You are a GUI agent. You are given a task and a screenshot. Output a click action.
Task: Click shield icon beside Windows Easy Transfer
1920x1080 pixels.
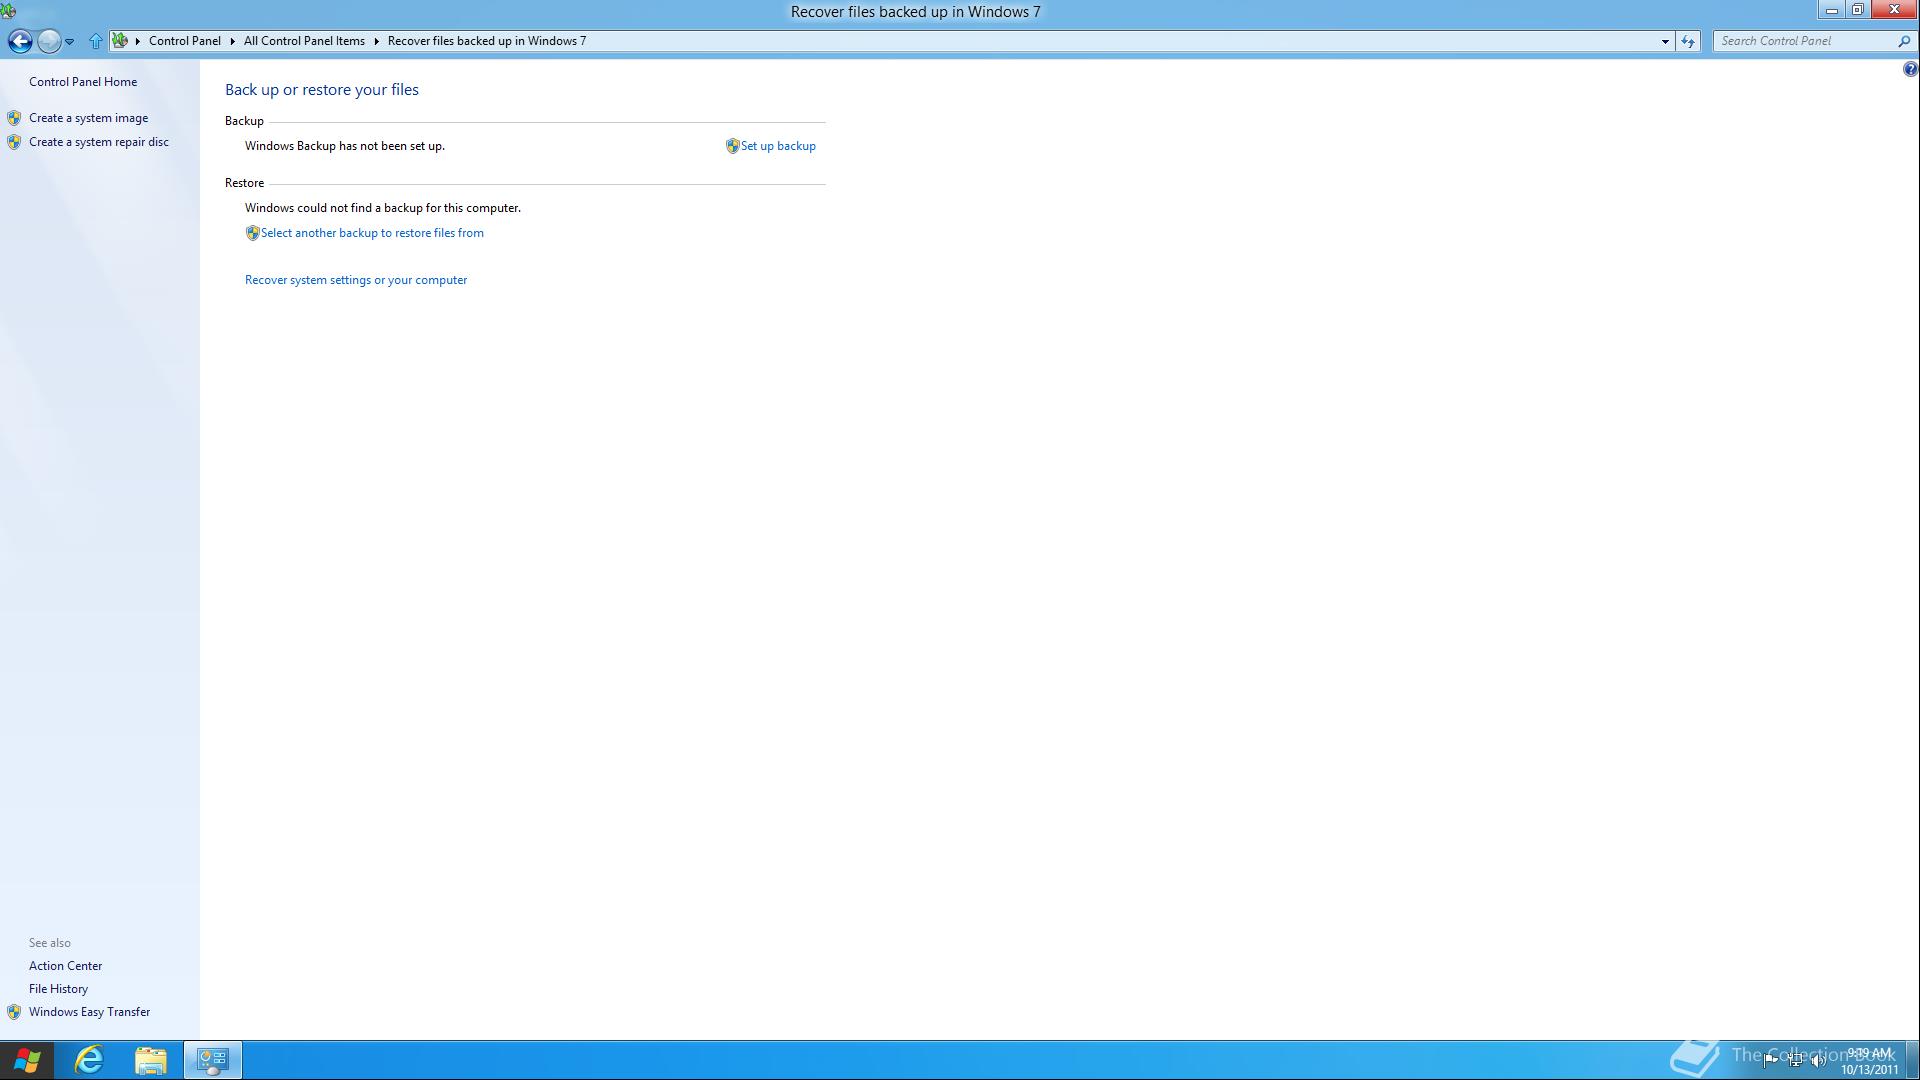14,1012
